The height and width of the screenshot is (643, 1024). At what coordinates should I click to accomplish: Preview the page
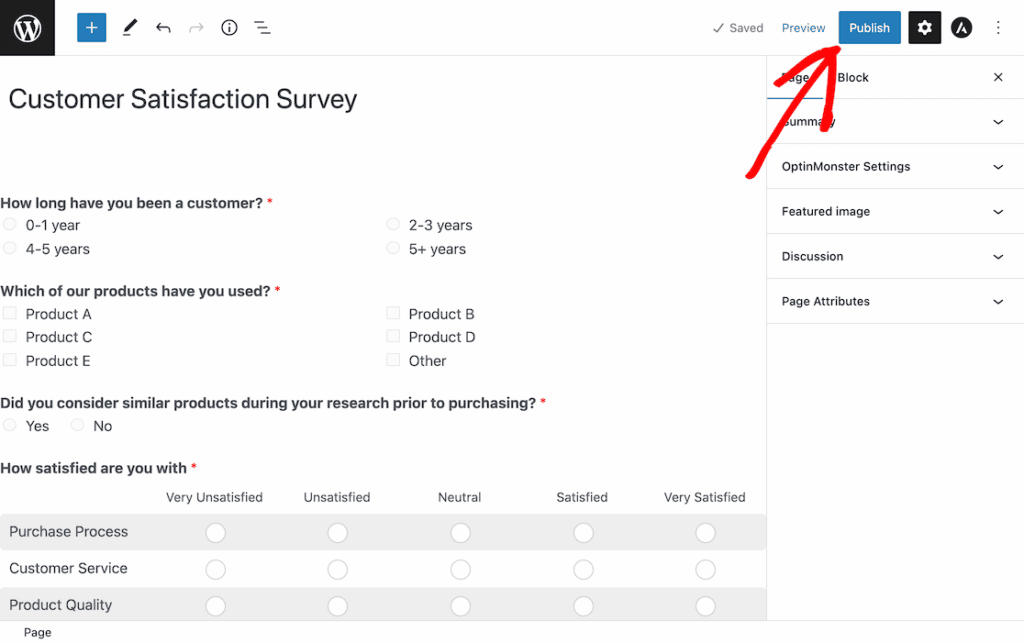pyautogui.click(x=803, y=27)
